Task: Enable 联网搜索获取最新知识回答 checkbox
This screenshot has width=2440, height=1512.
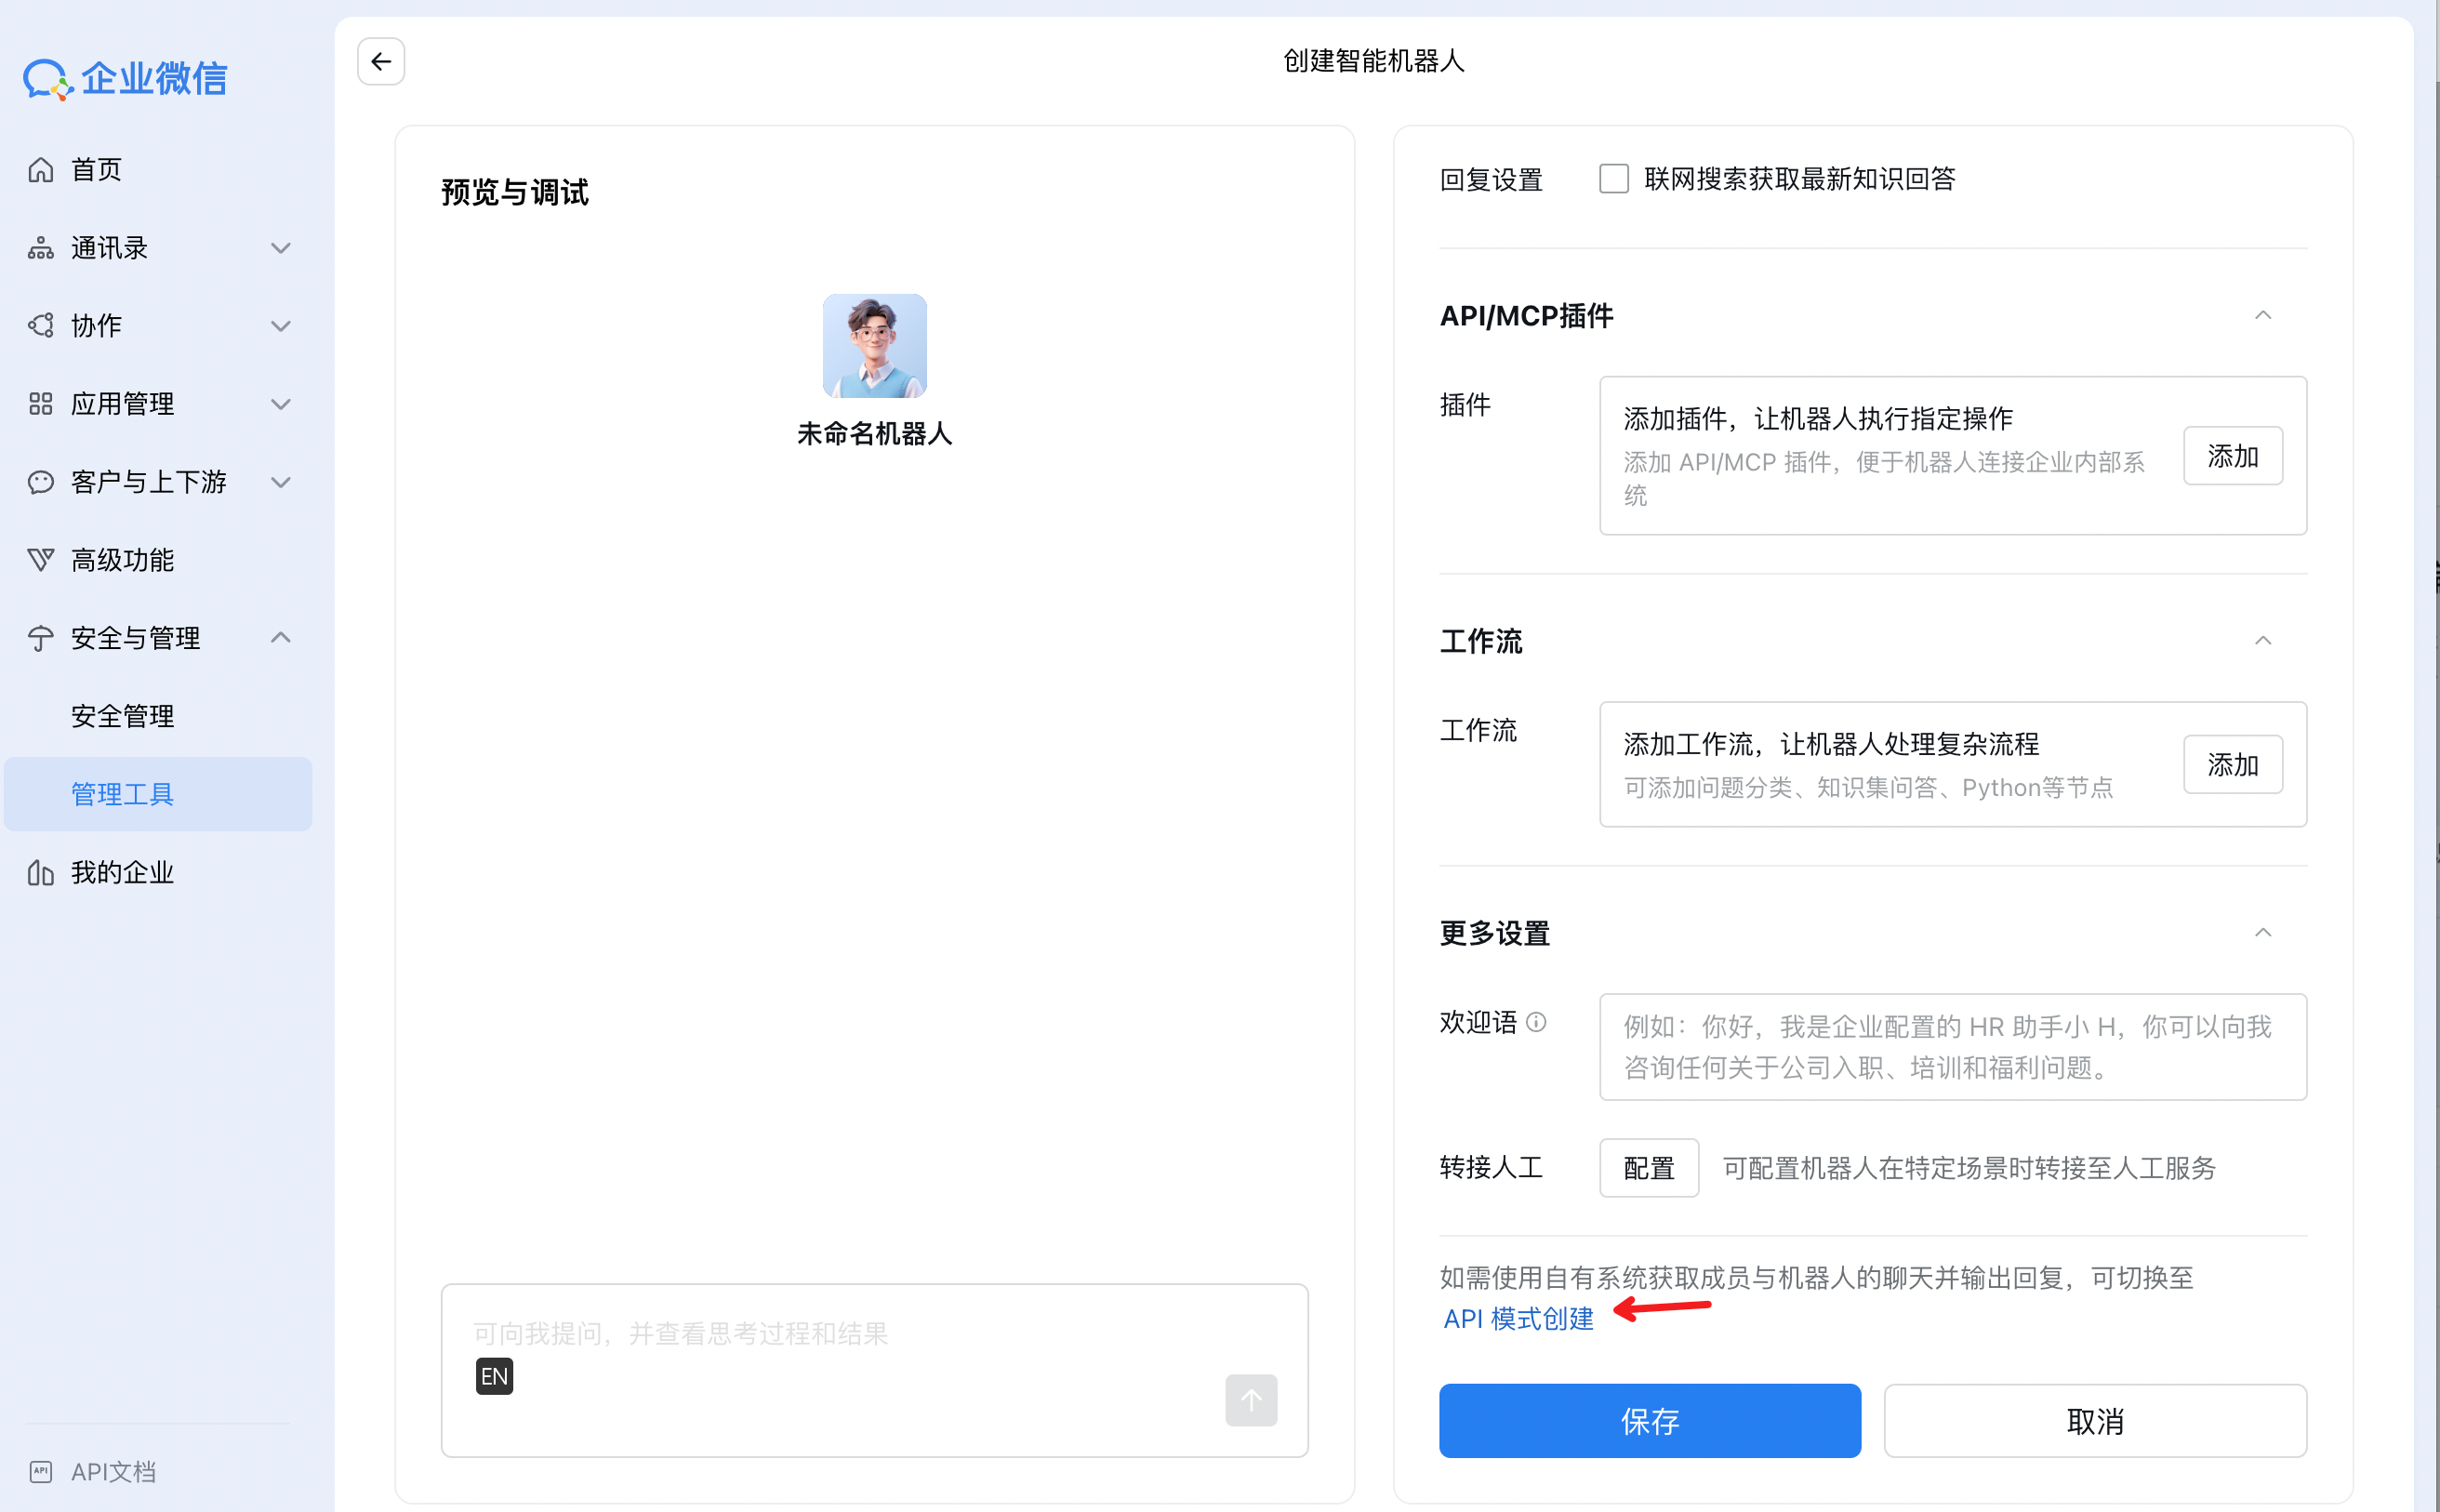Action: click(1613, 179)
